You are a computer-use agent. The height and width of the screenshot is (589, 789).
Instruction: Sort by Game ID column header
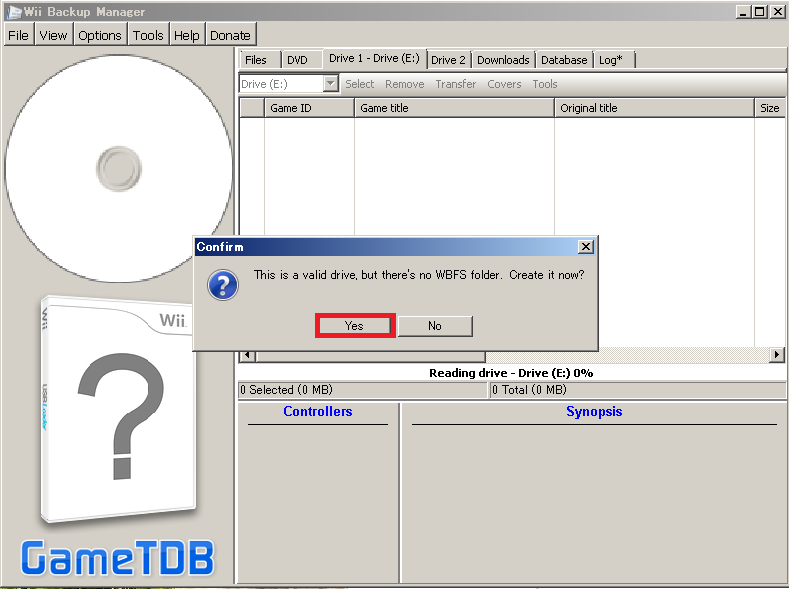309,108
